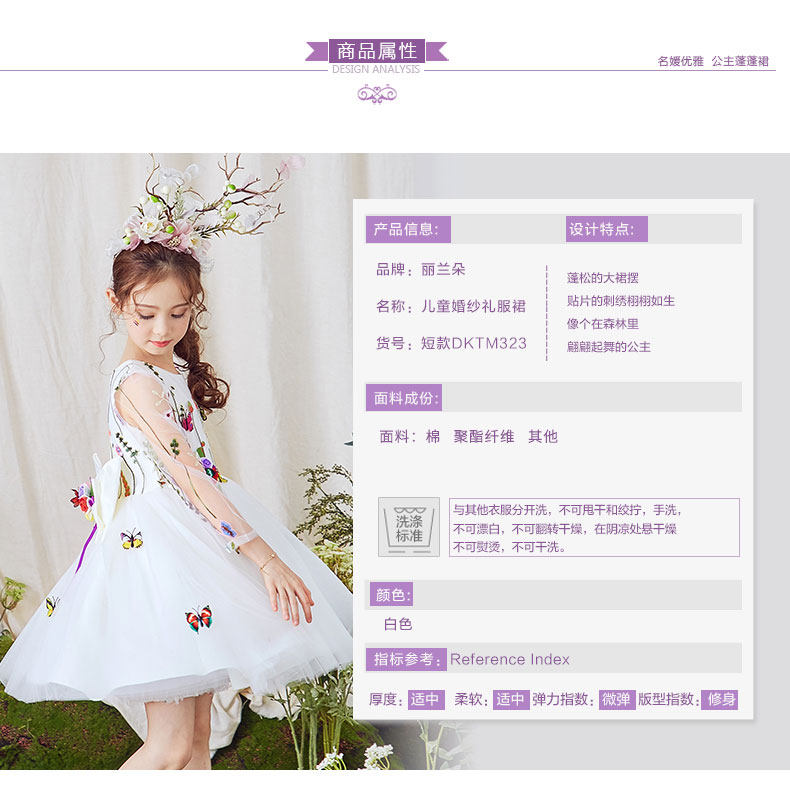Click the red butterfly on the skirt
Viewport: 790px width, 808px height.
tap(199, 618)
